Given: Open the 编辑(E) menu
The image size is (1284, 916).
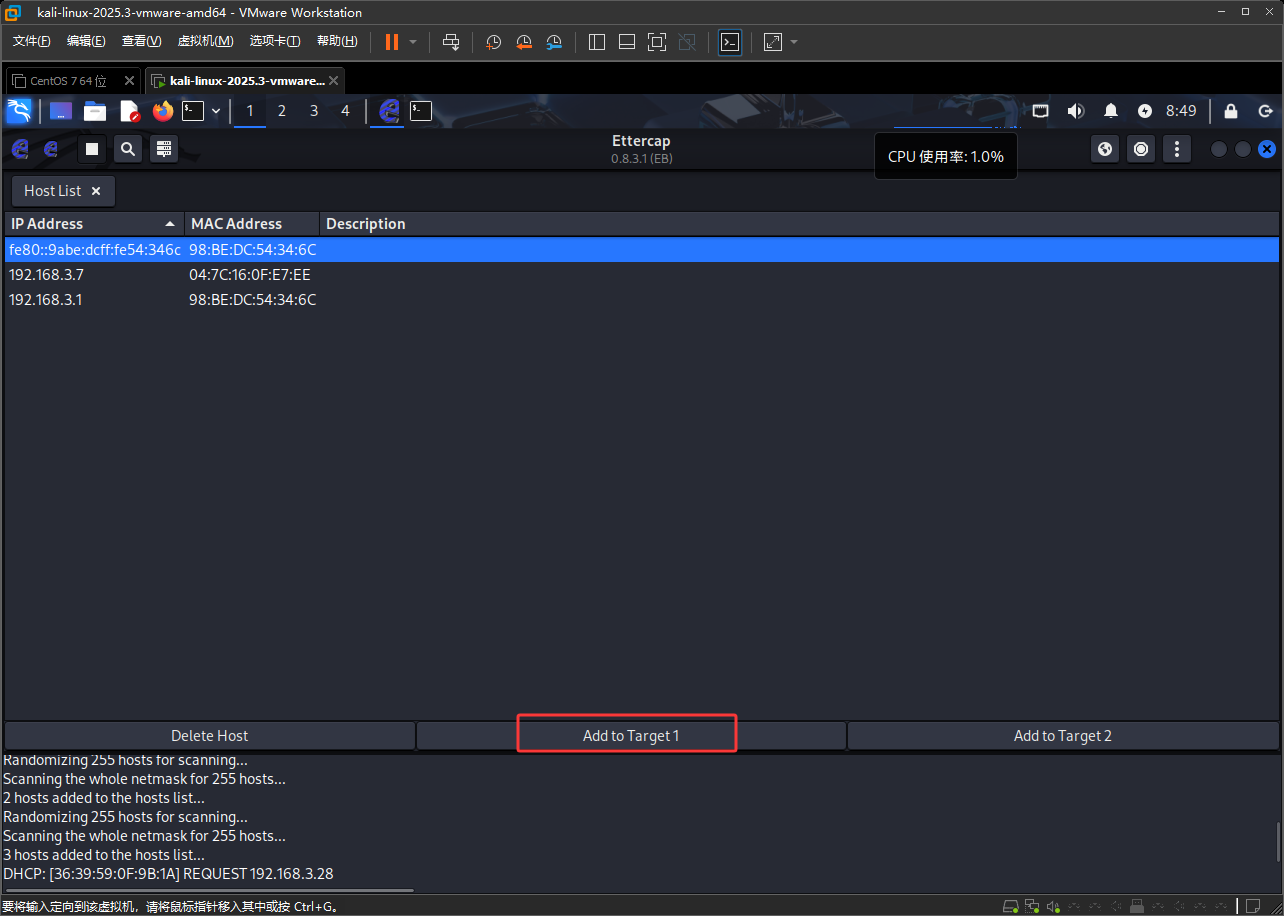Looking at the screenshot, I should coord(86,41).
